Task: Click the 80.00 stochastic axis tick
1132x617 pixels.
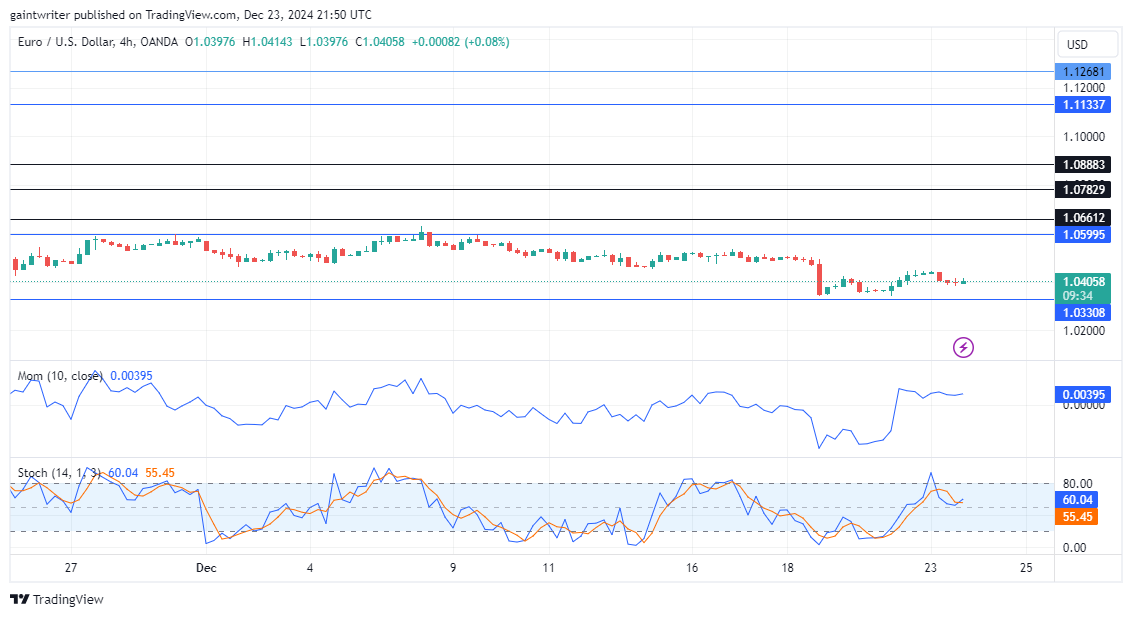Action: pos(1077,484)
